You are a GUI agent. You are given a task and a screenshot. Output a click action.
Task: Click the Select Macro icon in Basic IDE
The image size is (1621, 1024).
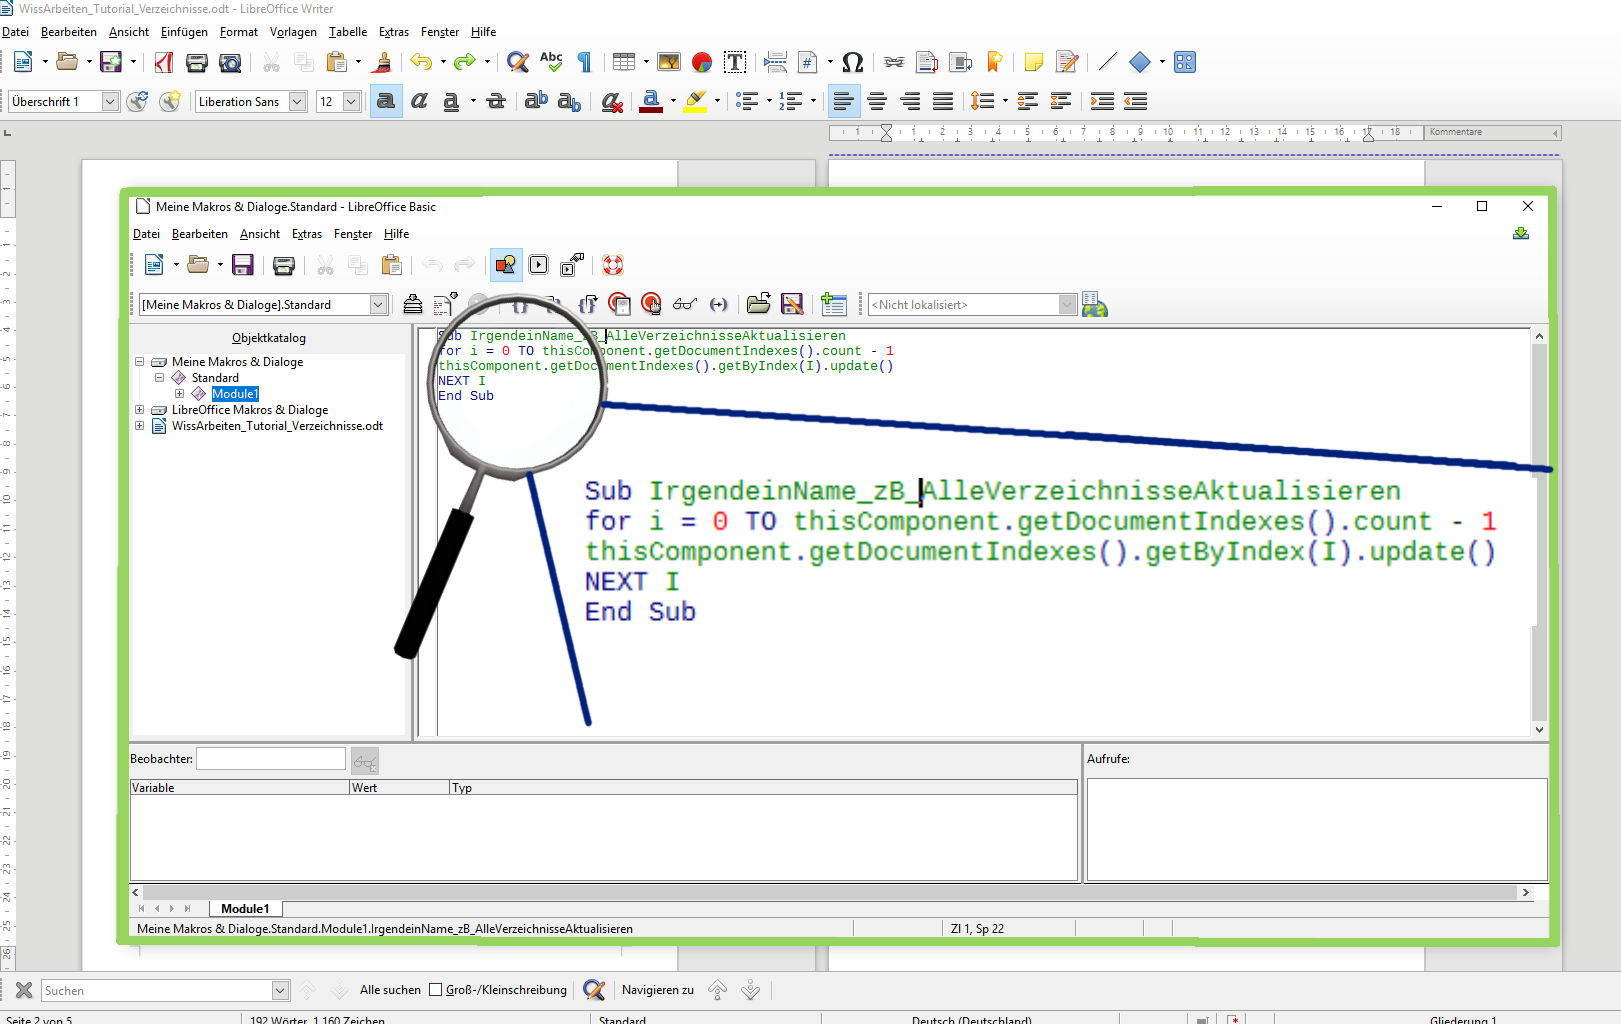[x=539, y=265]
